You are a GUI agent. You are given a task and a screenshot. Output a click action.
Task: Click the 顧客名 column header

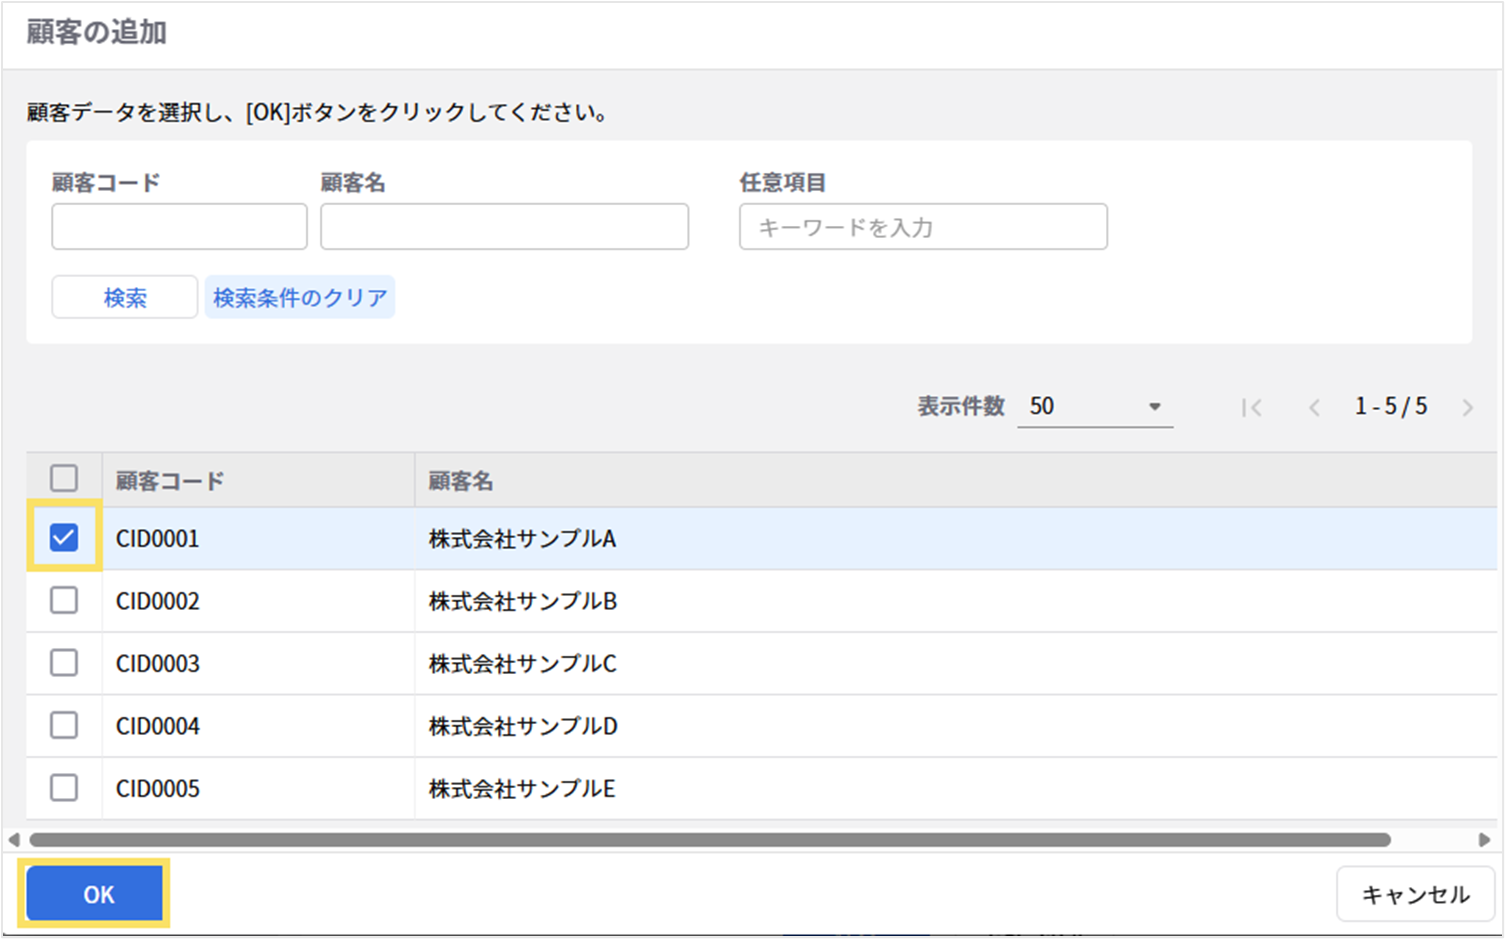pos(461,481)
